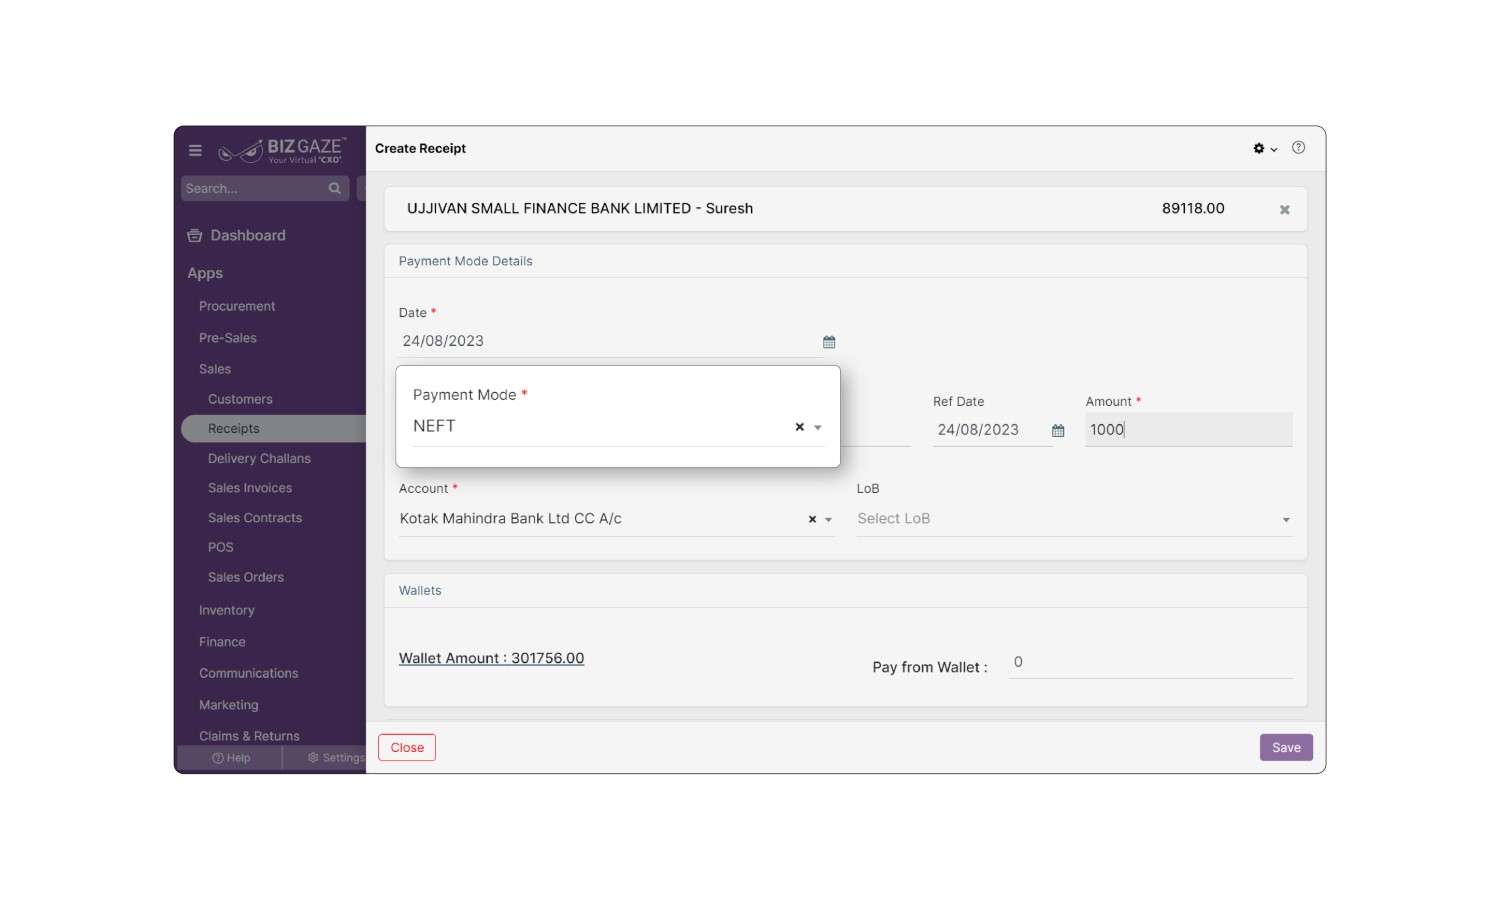Viewport: 1500px width, 900px height.
Task: Clear the NEFT payment mode selection
Action: (799, 427)
